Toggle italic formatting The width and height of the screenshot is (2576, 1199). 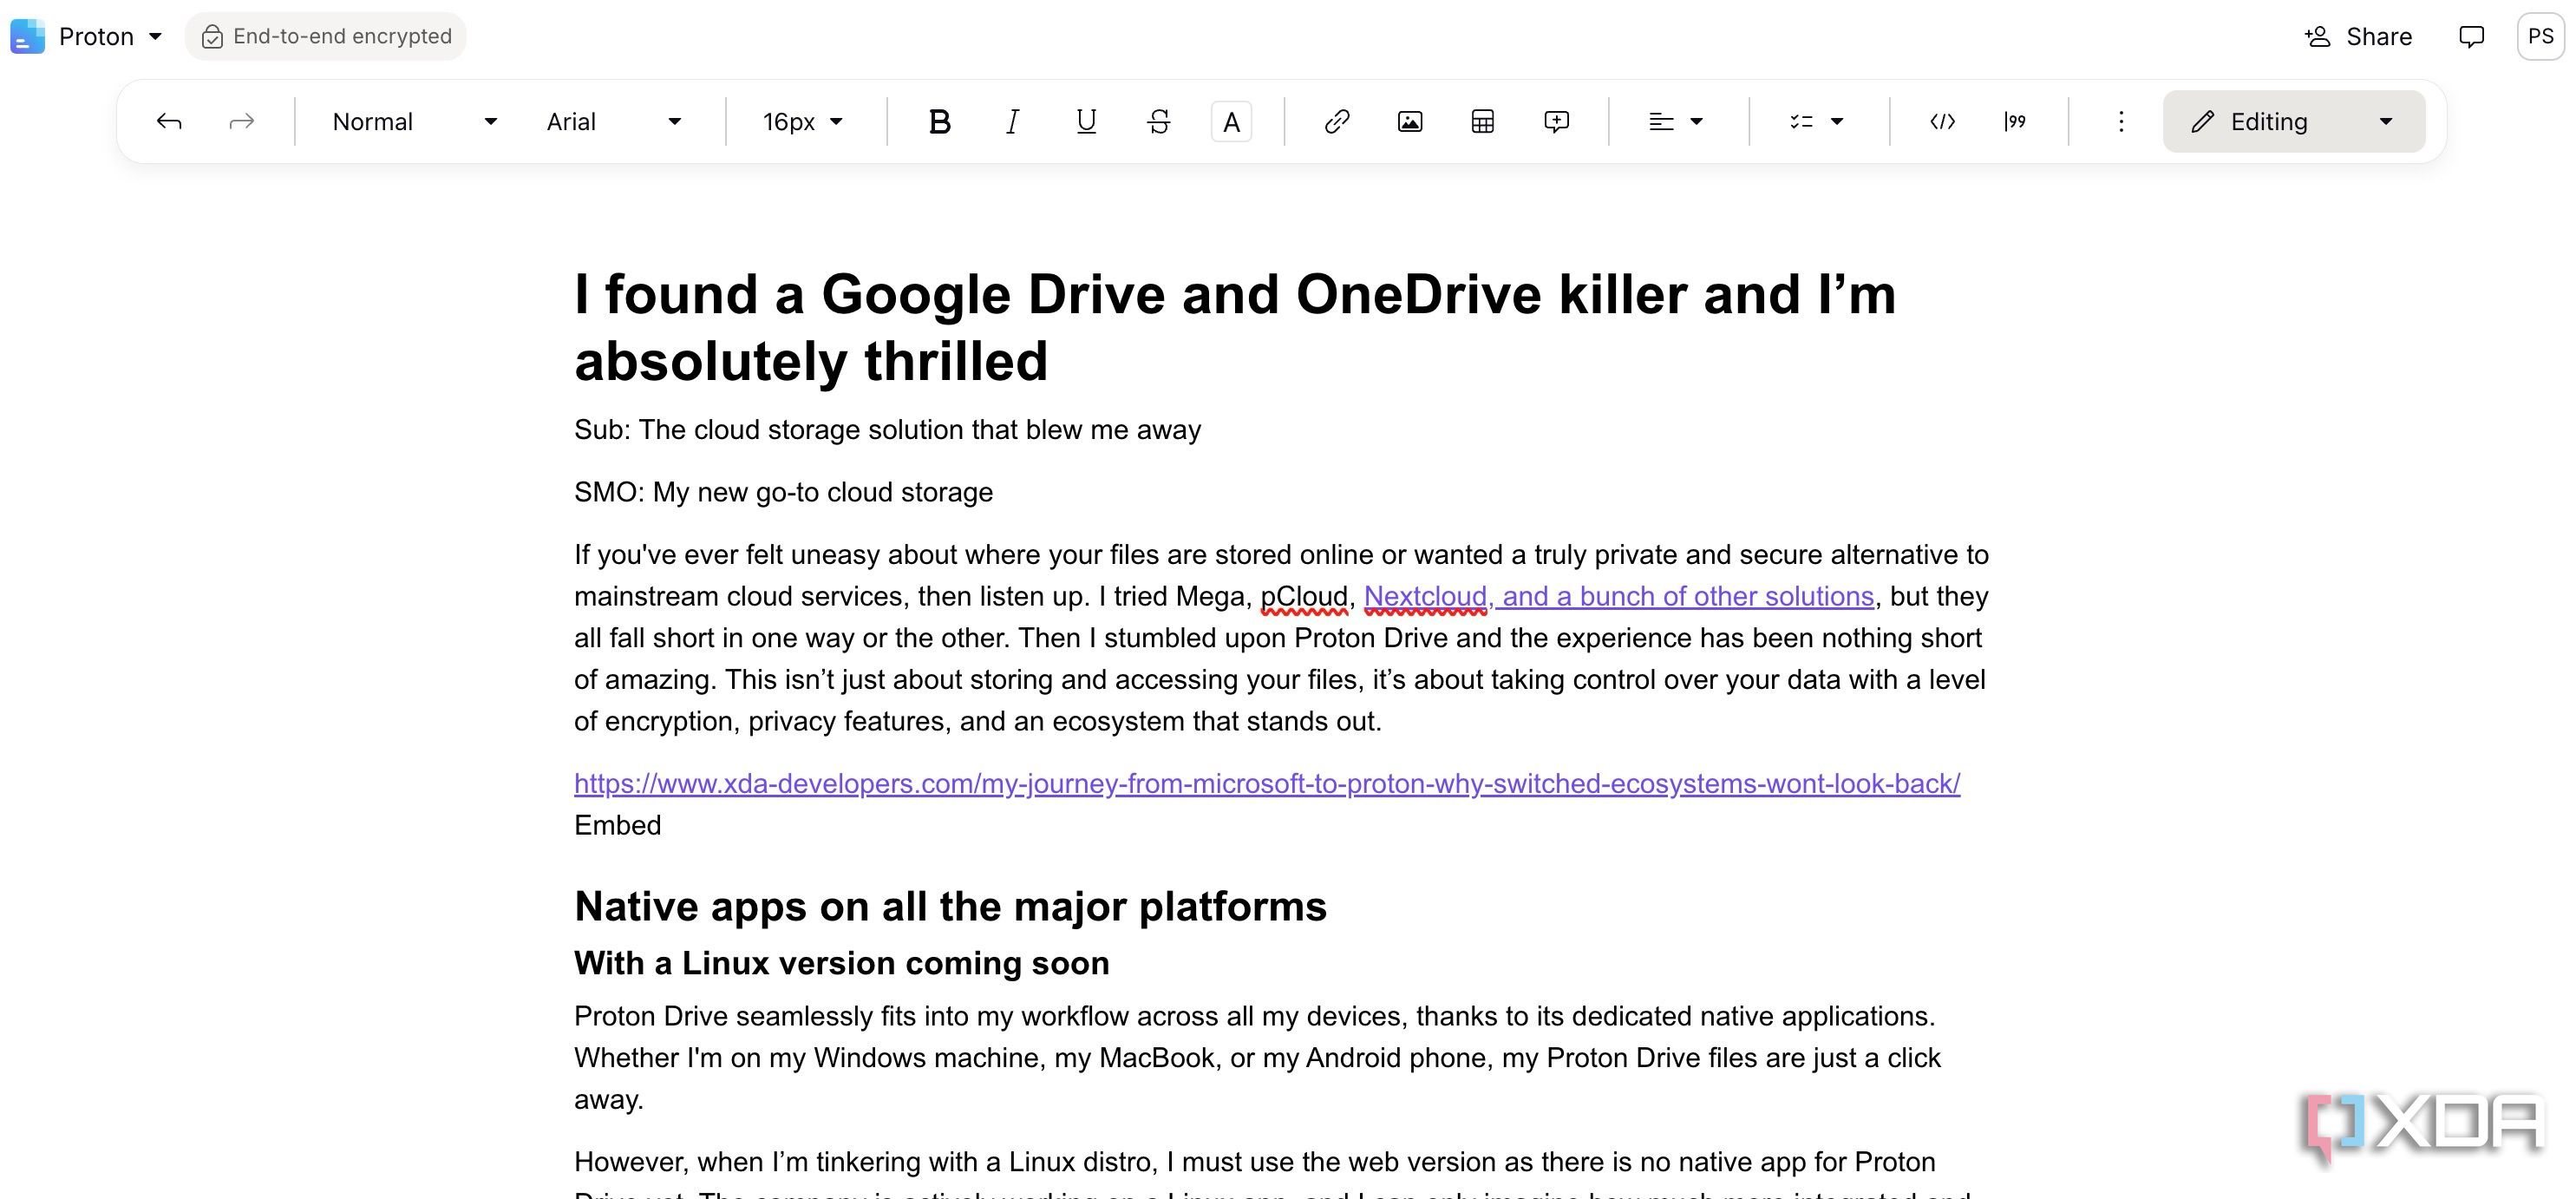[1012, 122]
